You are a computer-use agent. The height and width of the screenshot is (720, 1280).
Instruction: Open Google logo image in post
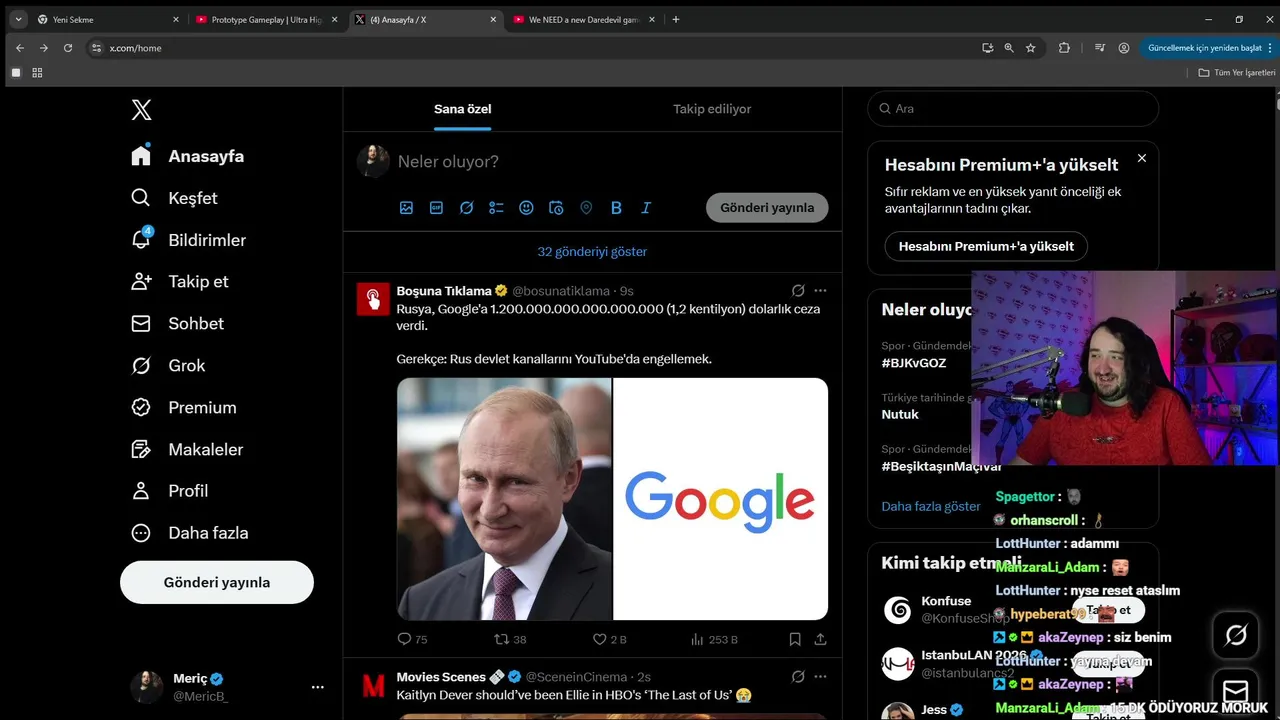[721, 499]
